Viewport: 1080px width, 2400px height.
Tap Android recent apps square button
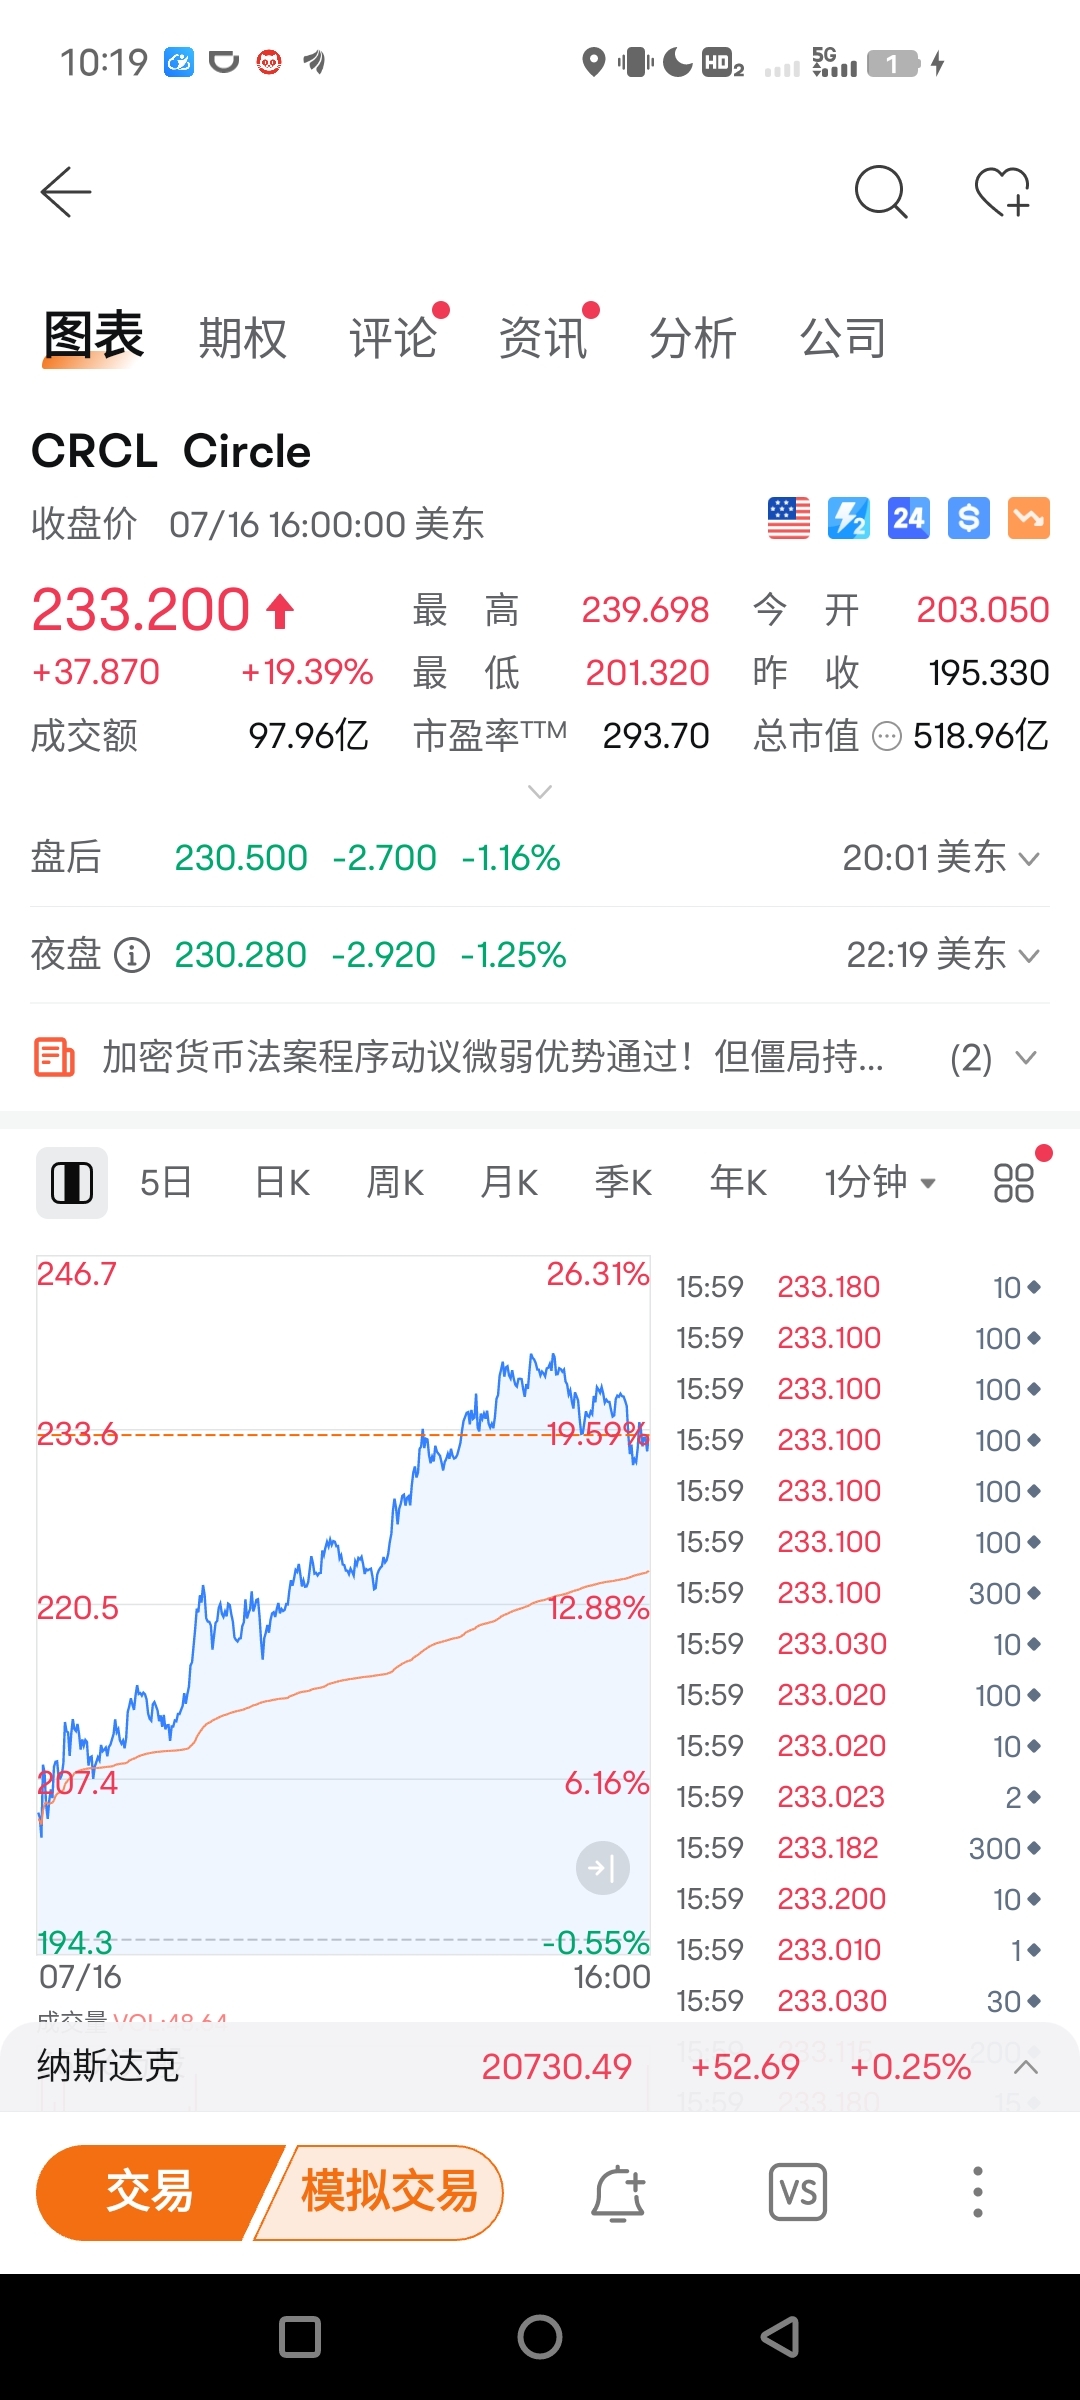tap(300, 2337)
